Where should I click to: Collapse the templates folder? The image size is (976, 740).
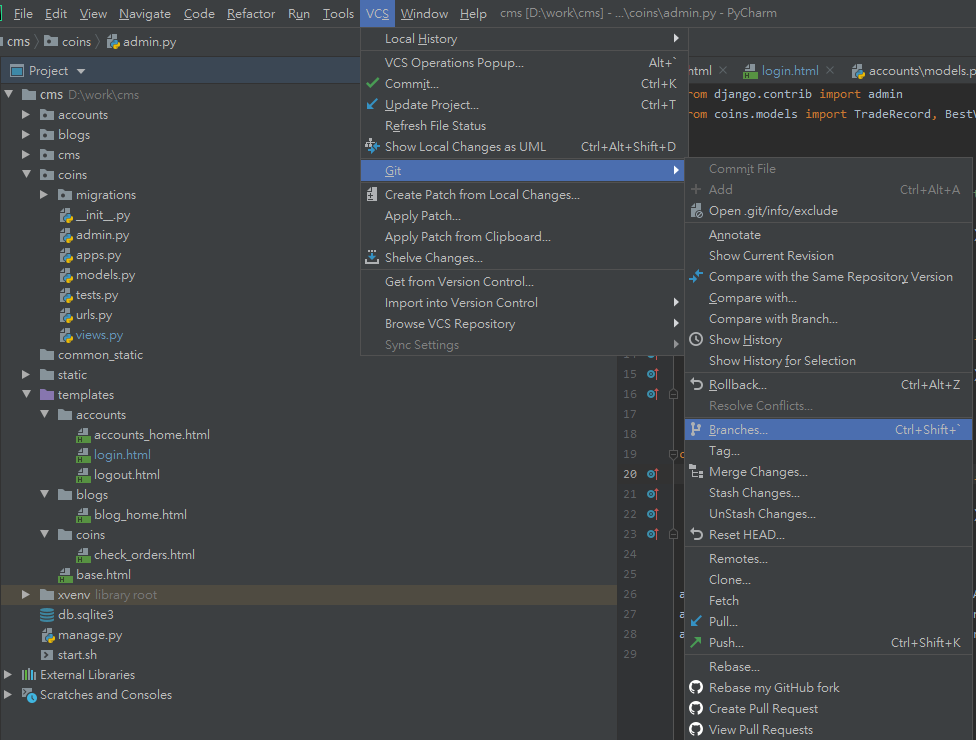point(26,394)
